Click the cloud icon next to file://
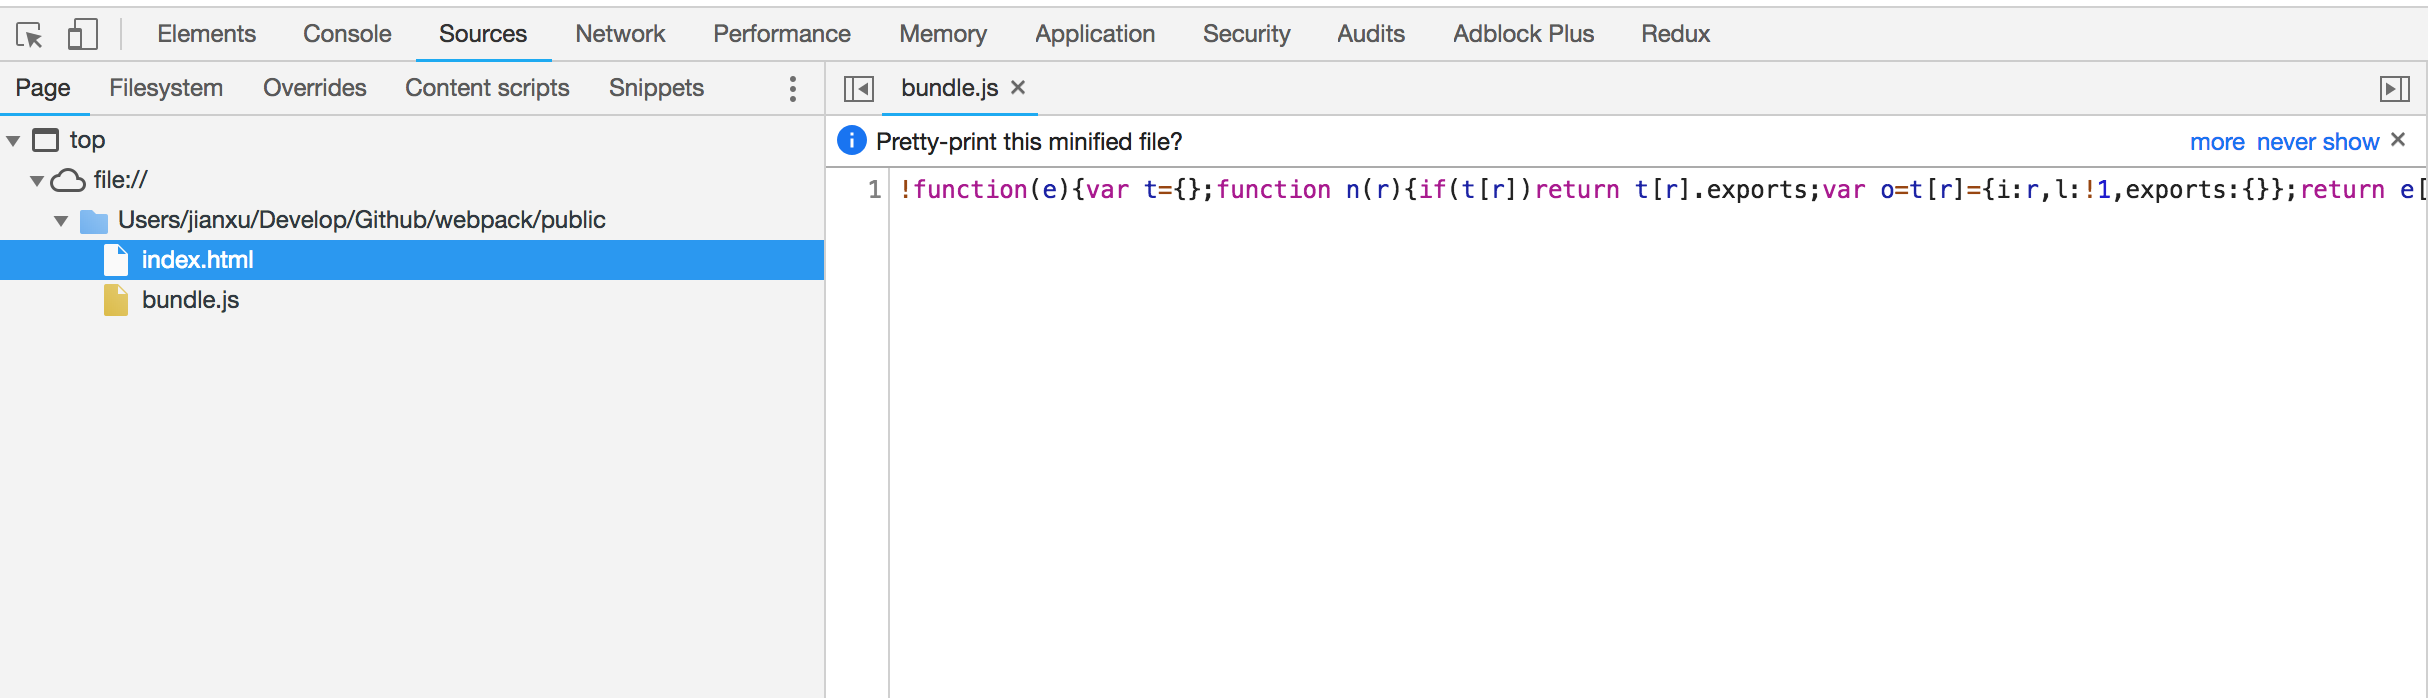 (68, 180)
